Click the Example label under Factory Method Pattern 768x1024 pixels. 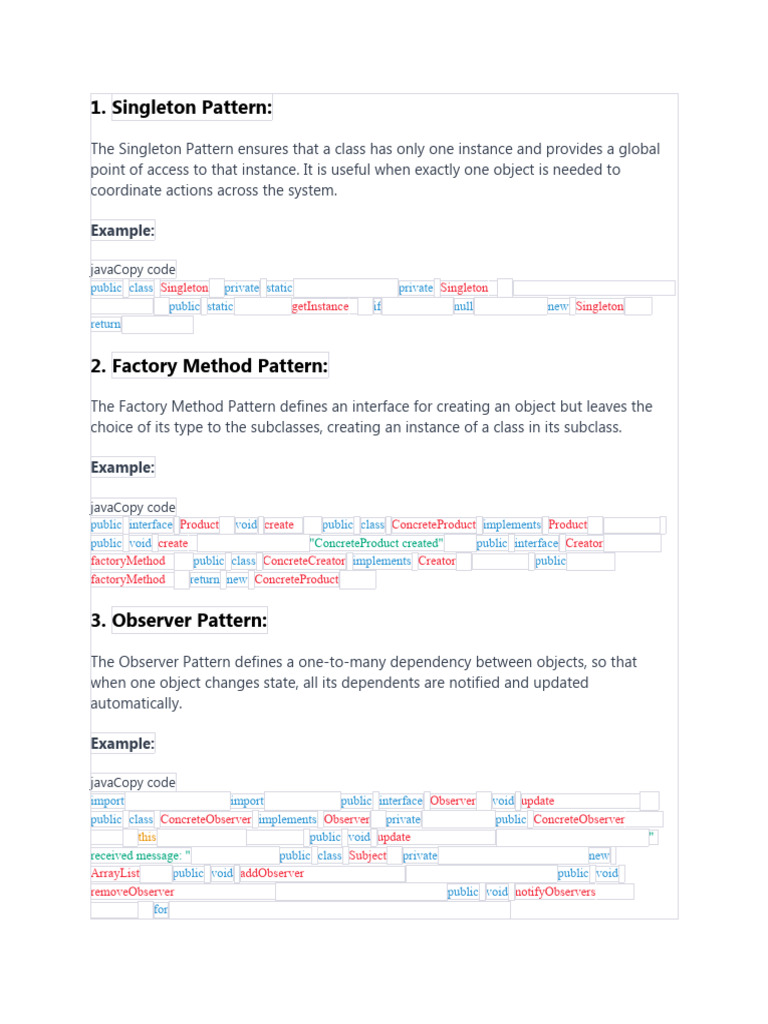(123, 467)
